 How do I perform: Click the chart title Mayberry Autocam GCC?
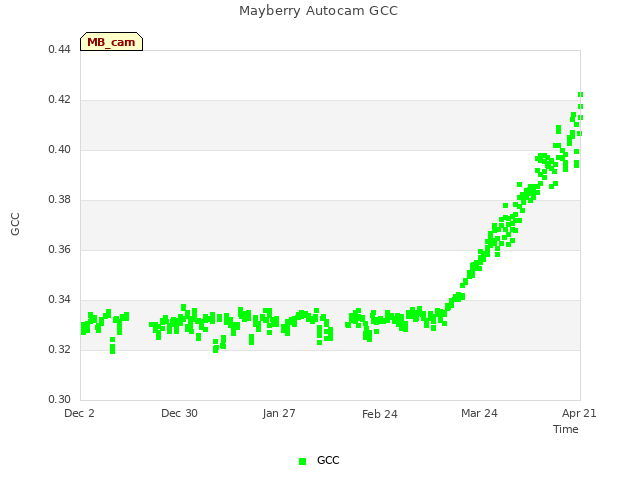tap(318, 11)
